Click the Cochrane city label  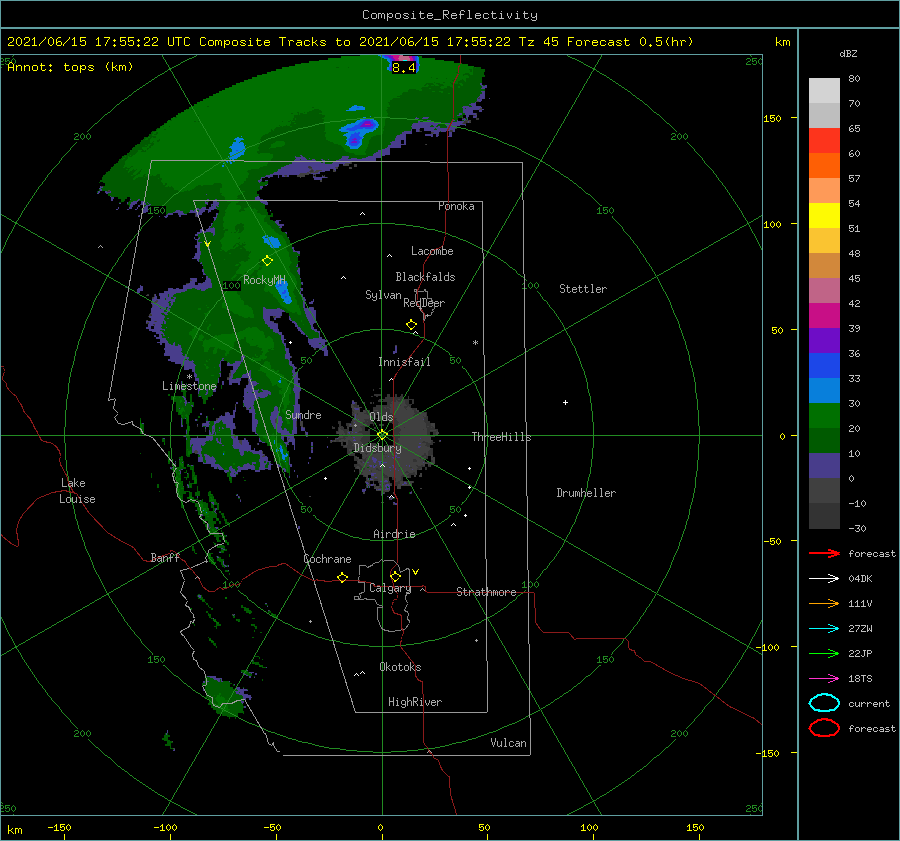coord(327,559)
